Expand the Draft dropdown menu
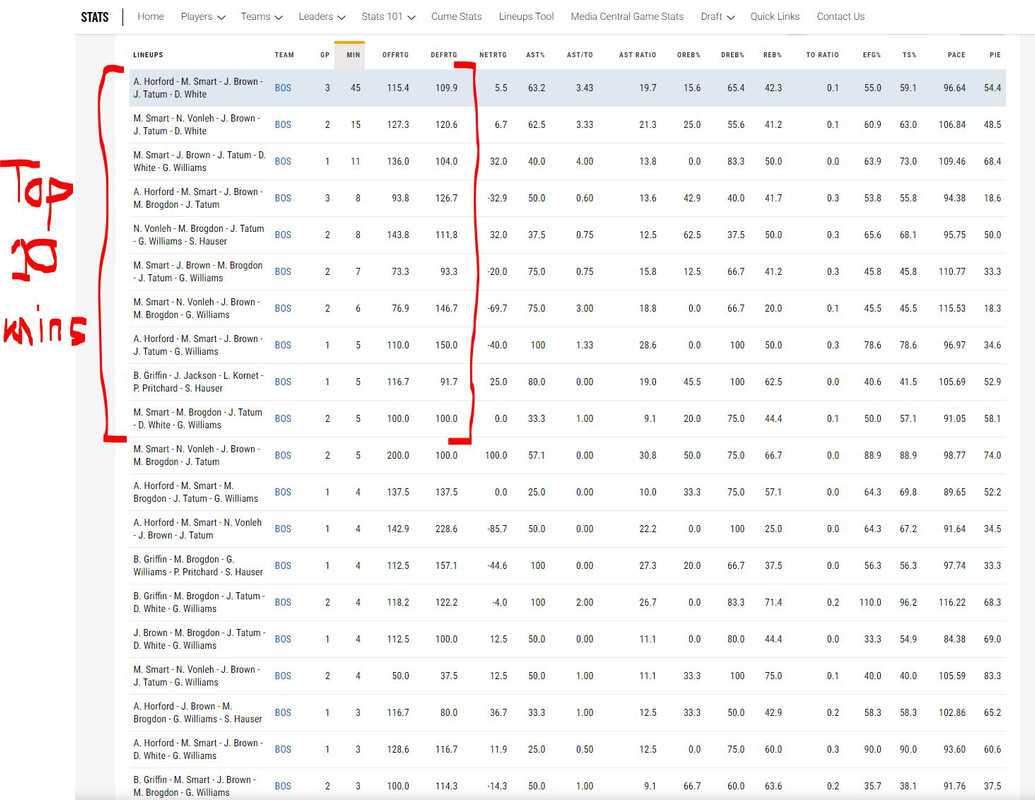The height and width of the screenshot is (800, 1035). (718, 17)
